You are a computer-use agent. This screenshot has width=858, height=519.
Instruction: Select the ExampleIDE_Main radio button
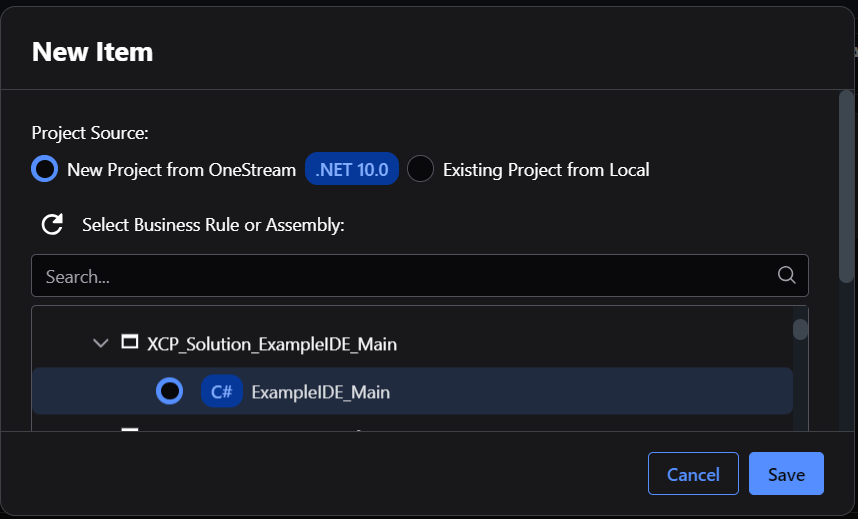click(170, 391)
